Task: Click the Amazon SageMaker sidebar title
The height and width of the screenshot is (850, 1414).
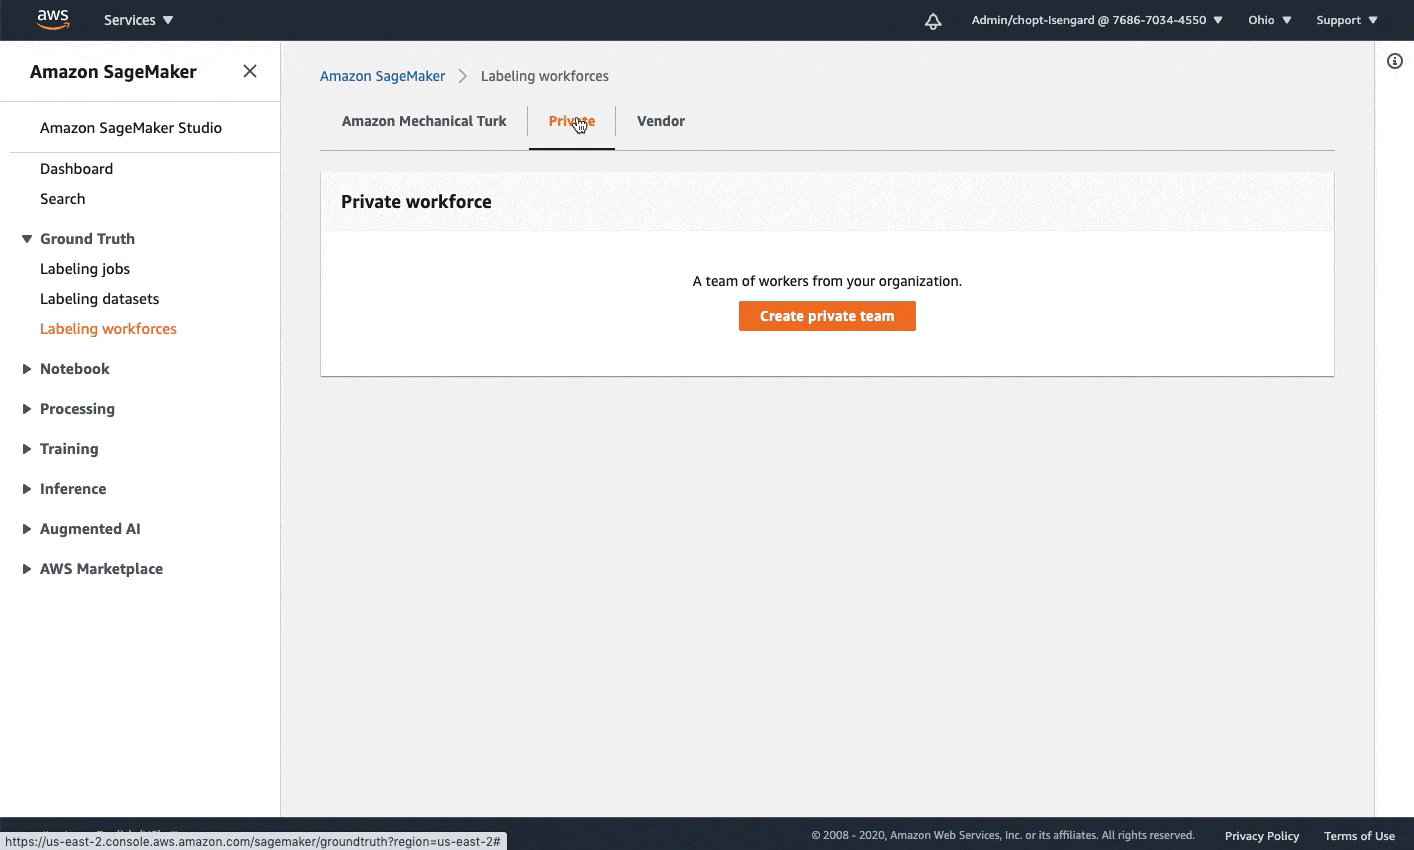Action: tap(113, 72)
